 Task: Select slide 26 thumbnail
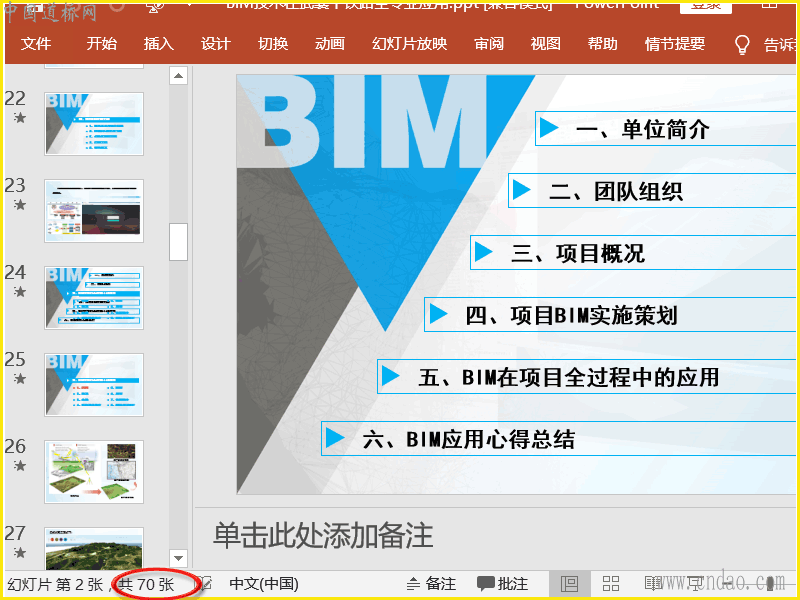pyautogui.click(x=94, y=472)
